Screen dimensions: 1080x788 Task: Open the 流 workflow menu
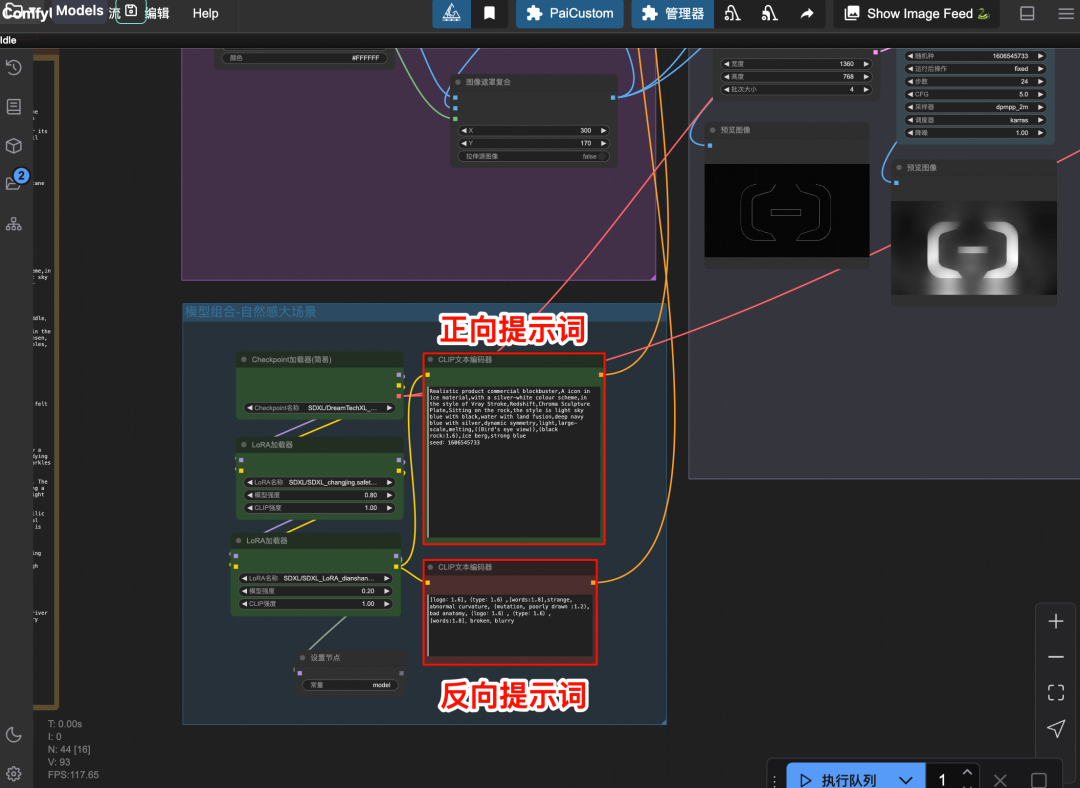[114, 13]
